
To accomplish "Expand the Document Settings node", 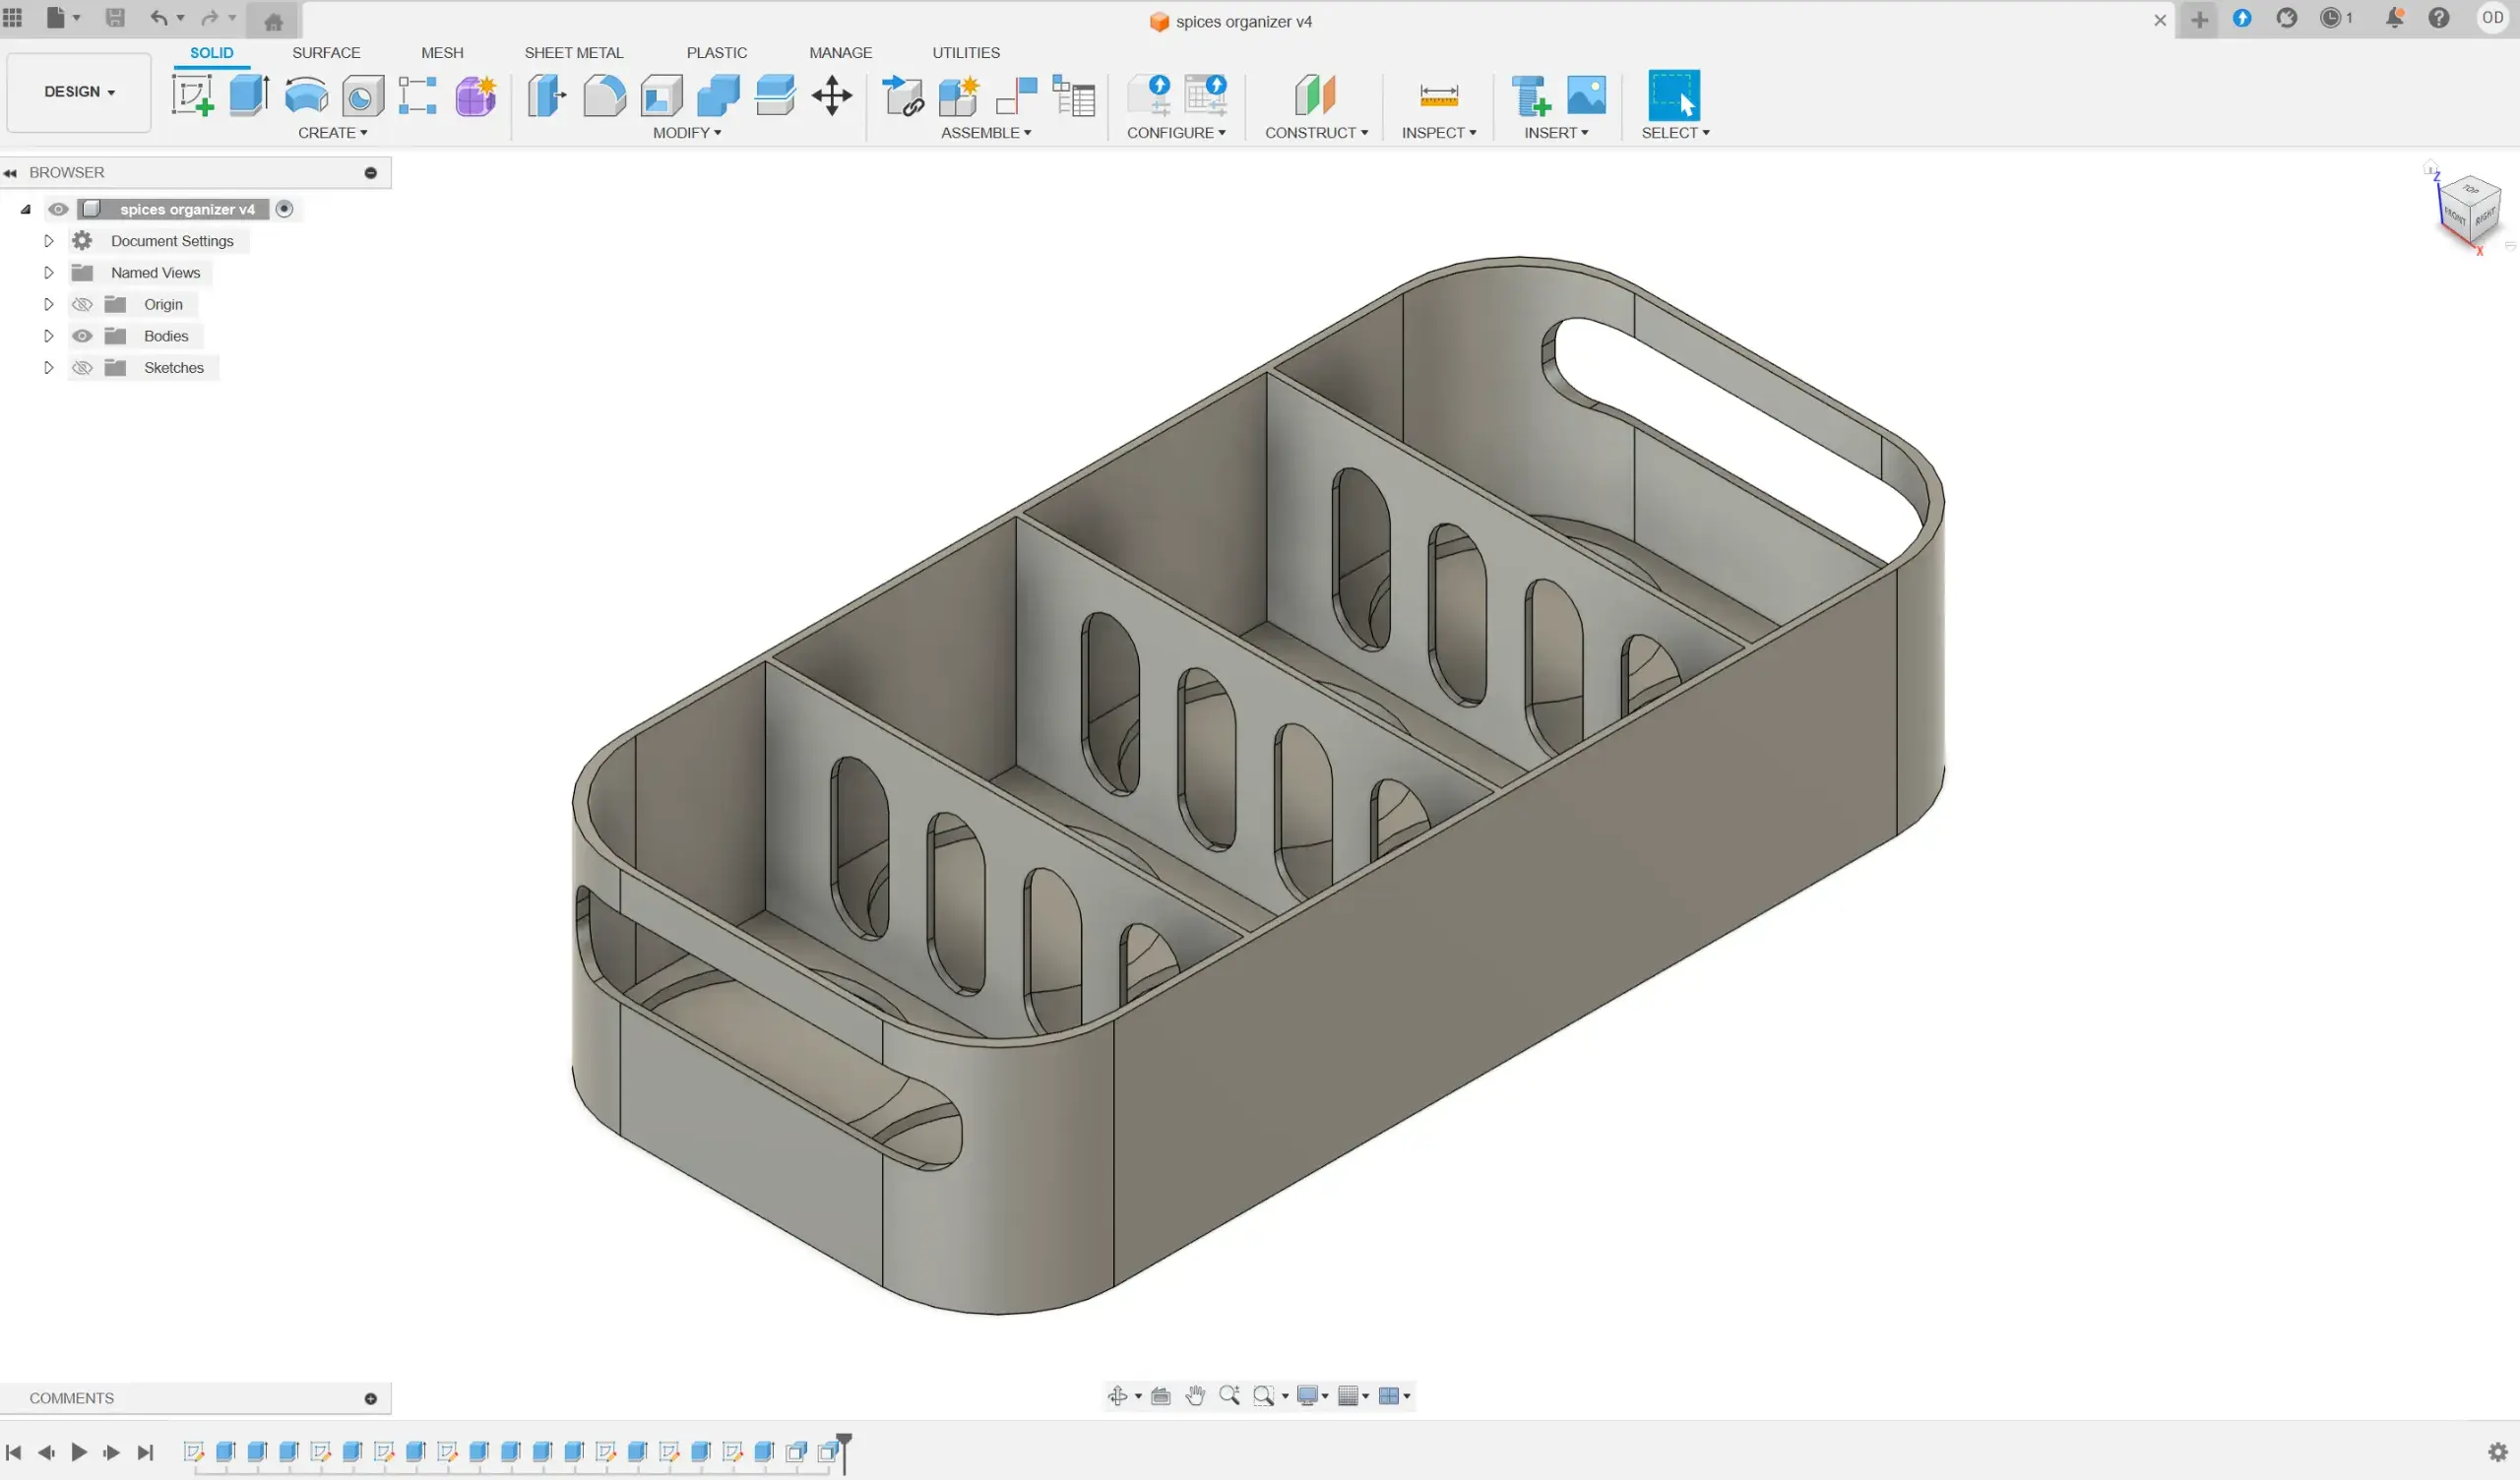I will click(x=48, y=241).
